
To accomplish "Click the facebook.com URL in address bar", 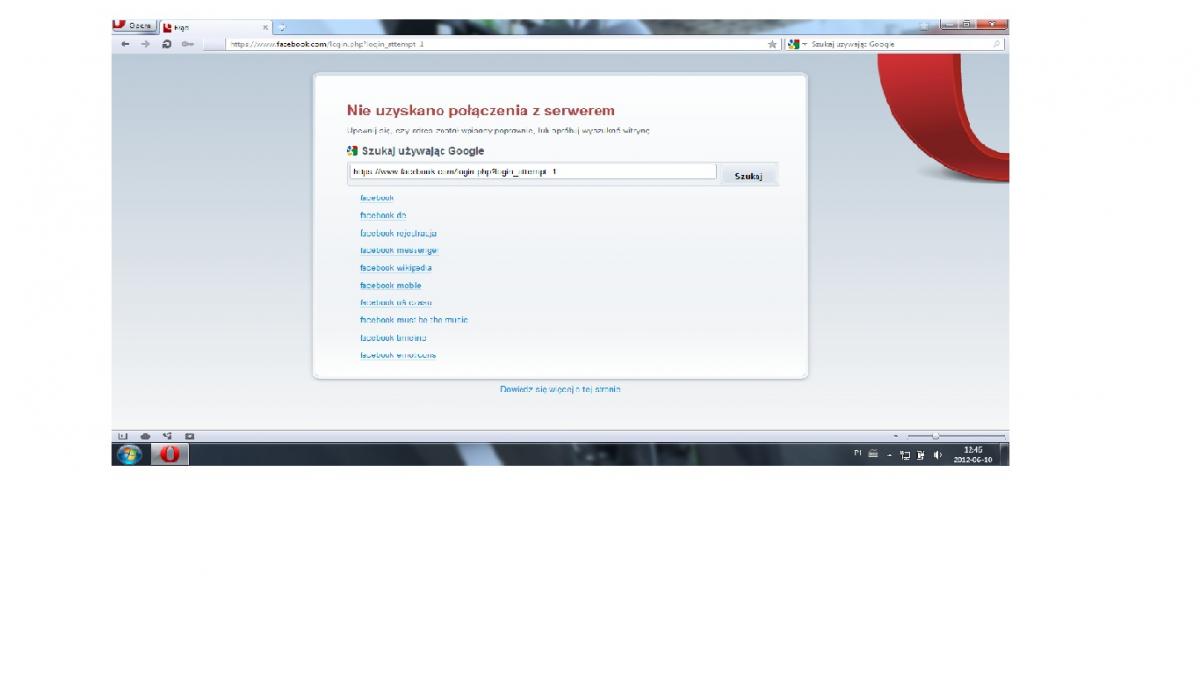I will [327, 44].
